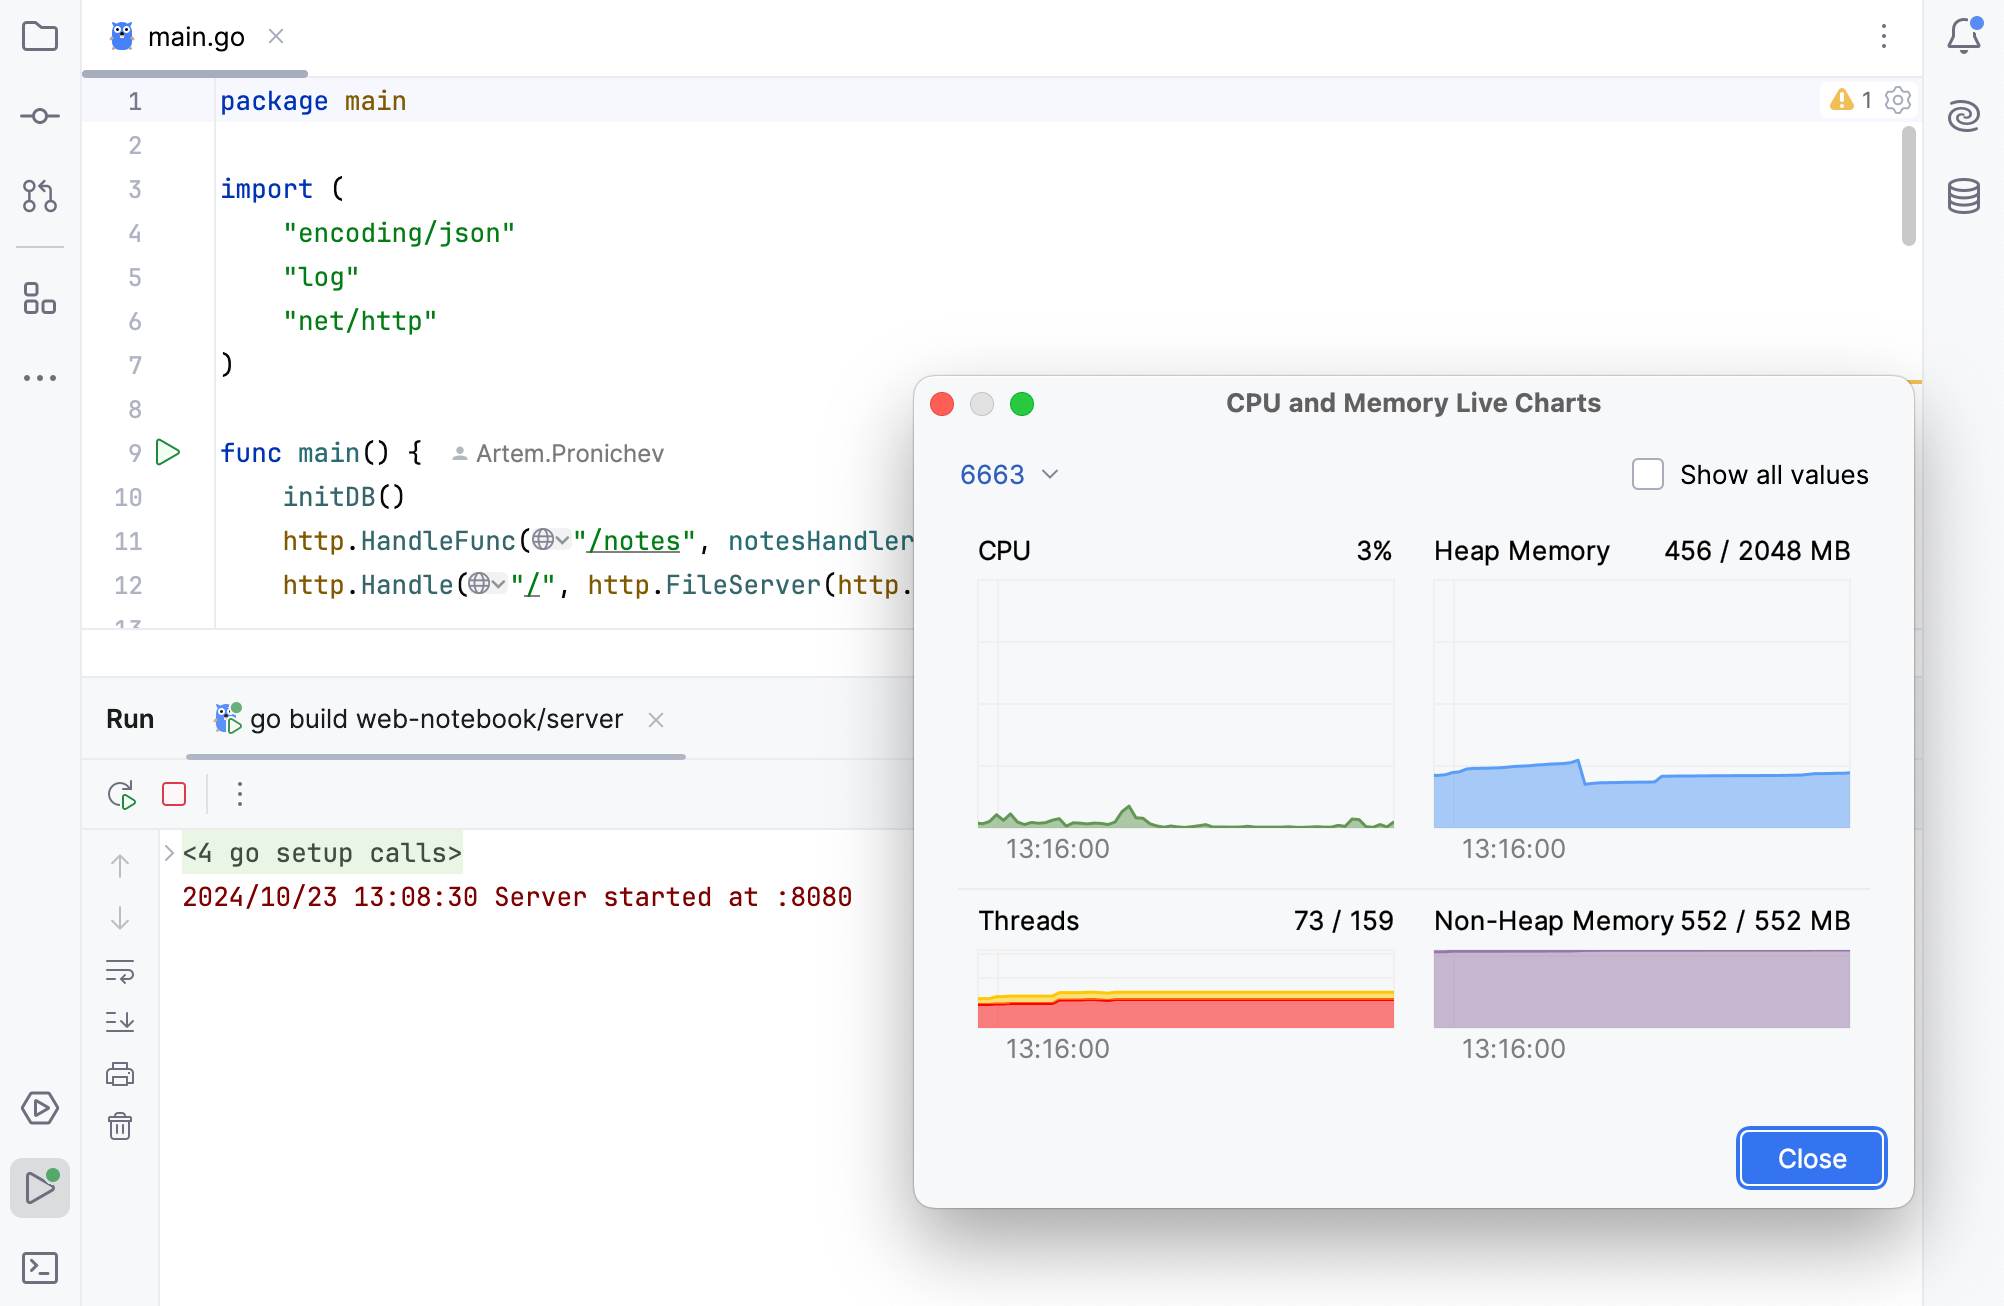Click the editor vertical scrollbar
The image size is (2004, 1306).
pyautogui.click(x=1908, y=186)
